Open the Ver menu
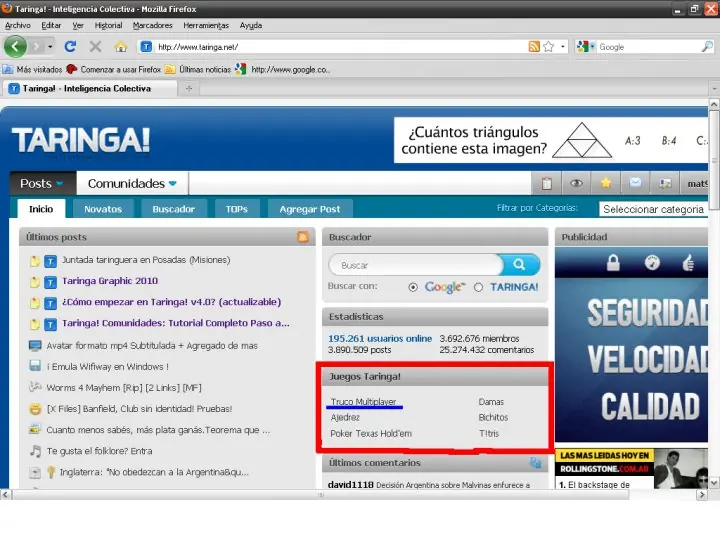This screenshot has width=720, height=540. click(x=78, y=25)
